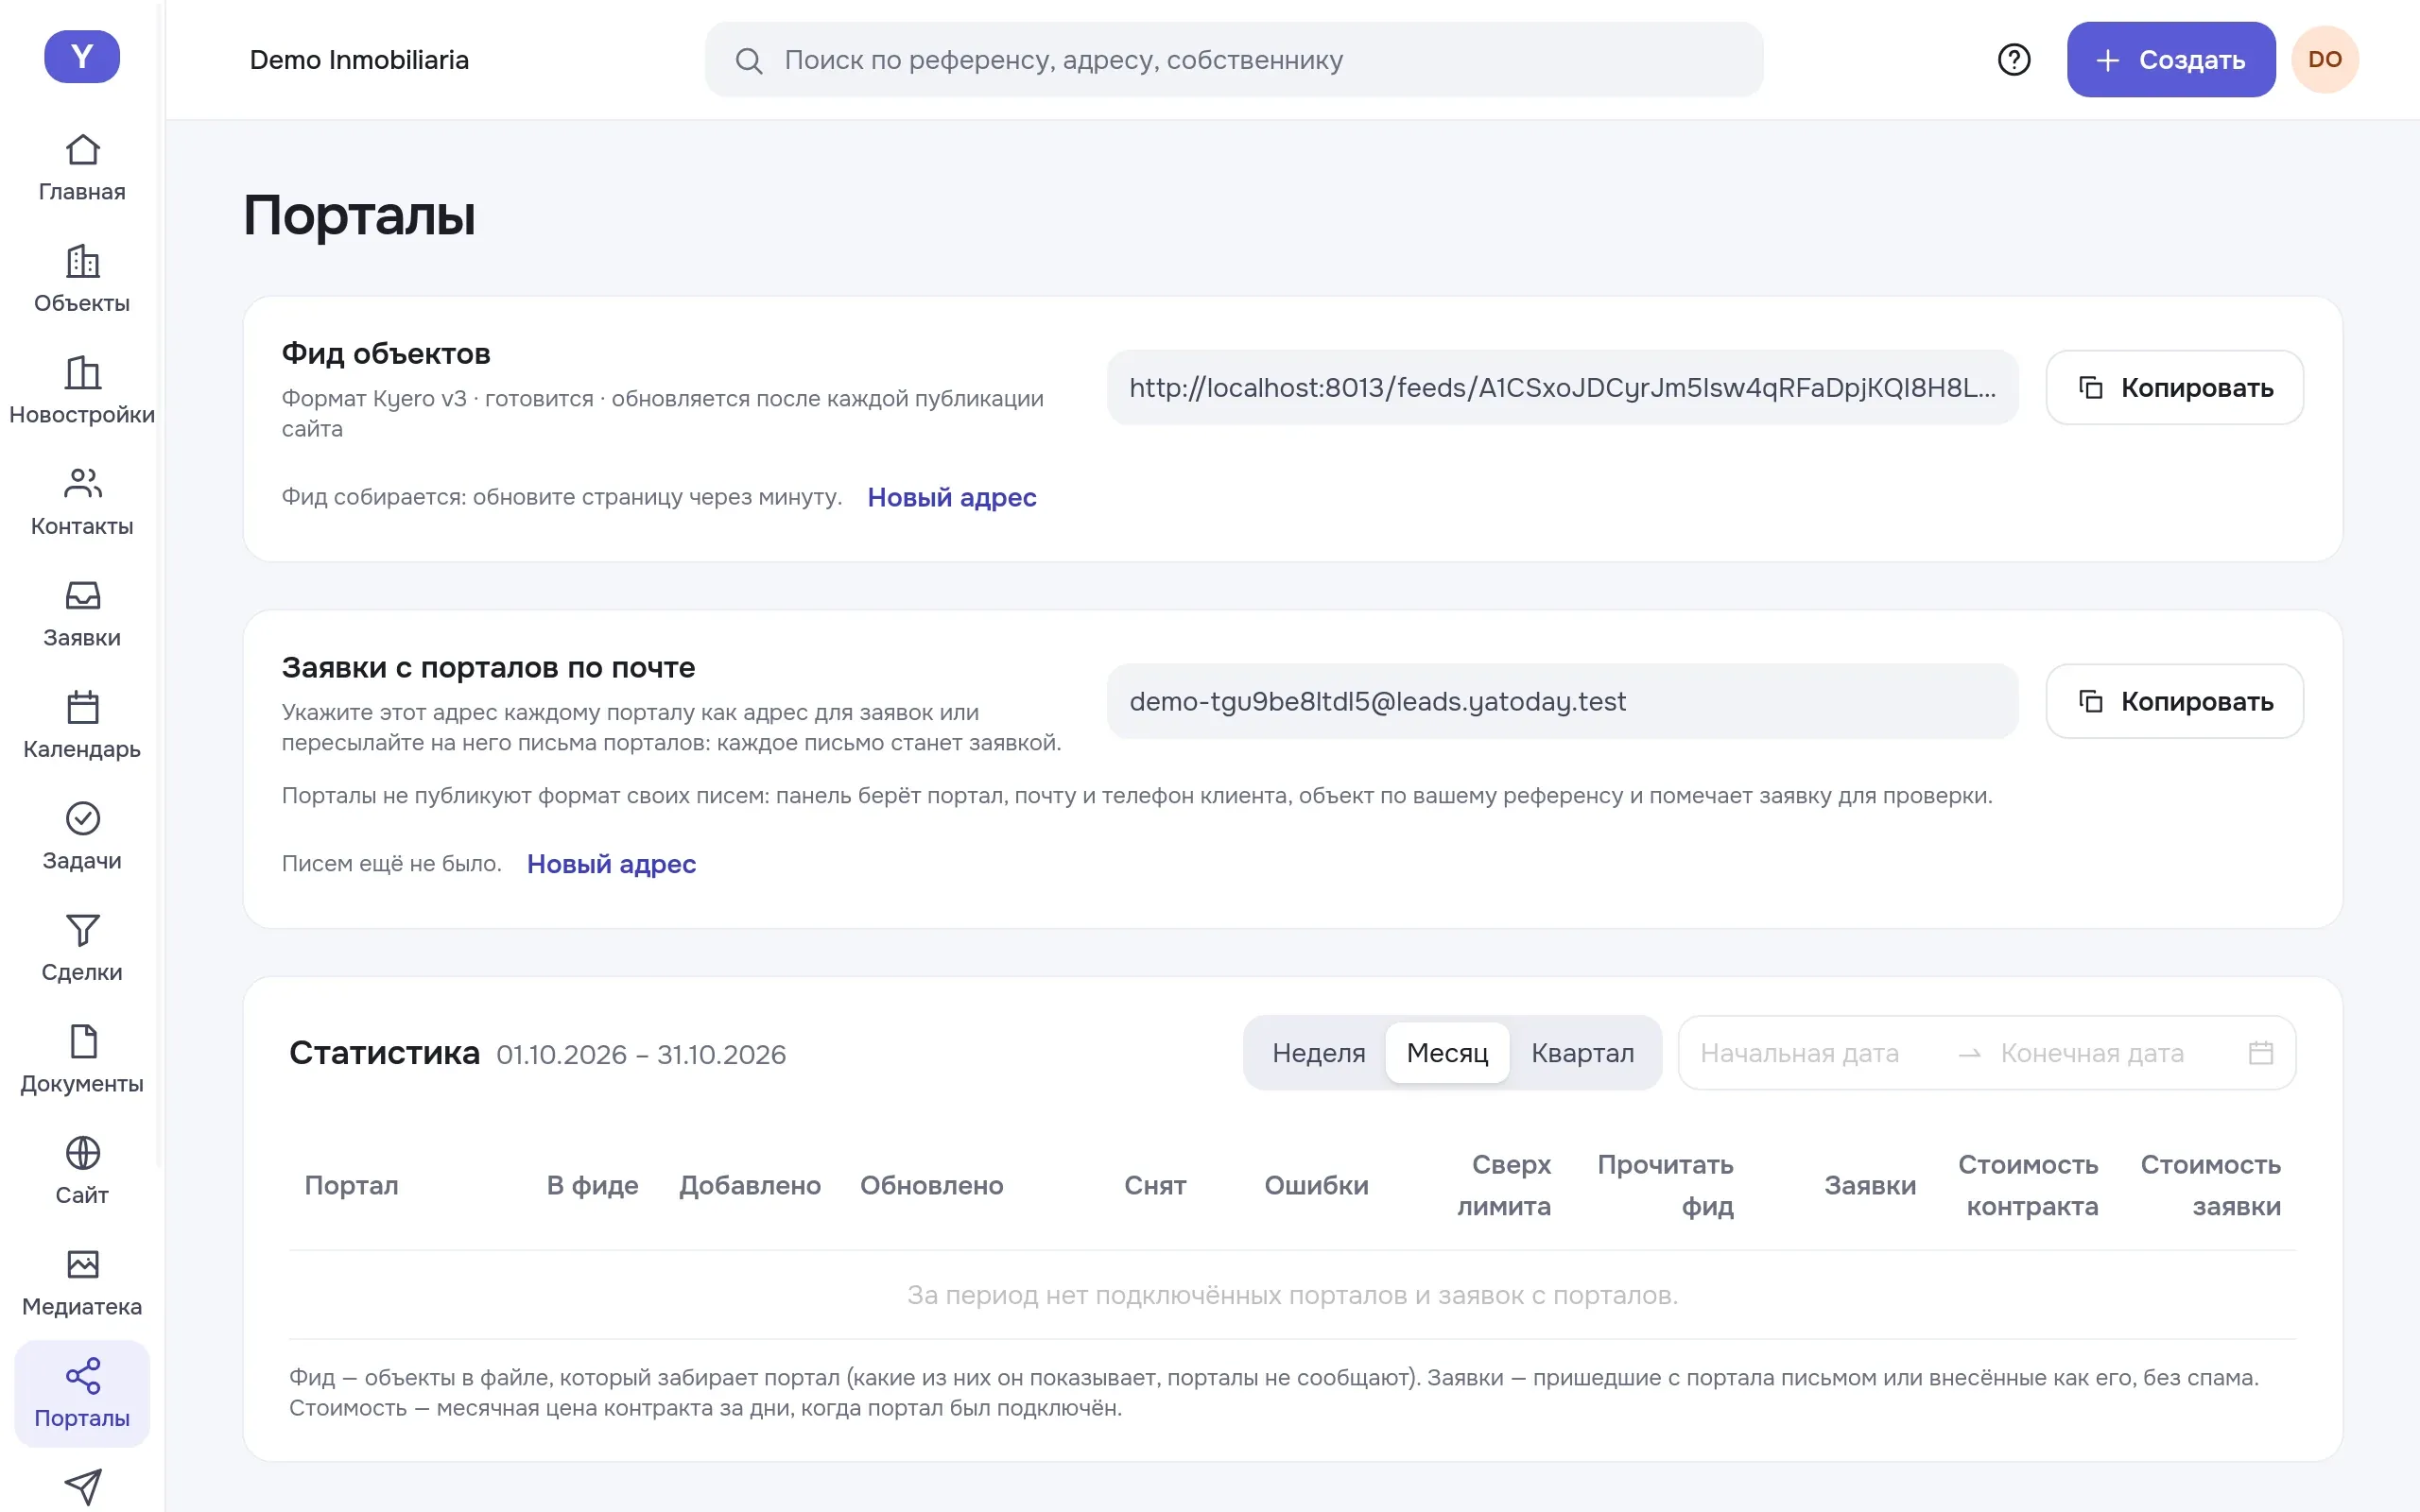Select the Квартал period tab
The image size is (2420, 1512).
point(1582,1053)
